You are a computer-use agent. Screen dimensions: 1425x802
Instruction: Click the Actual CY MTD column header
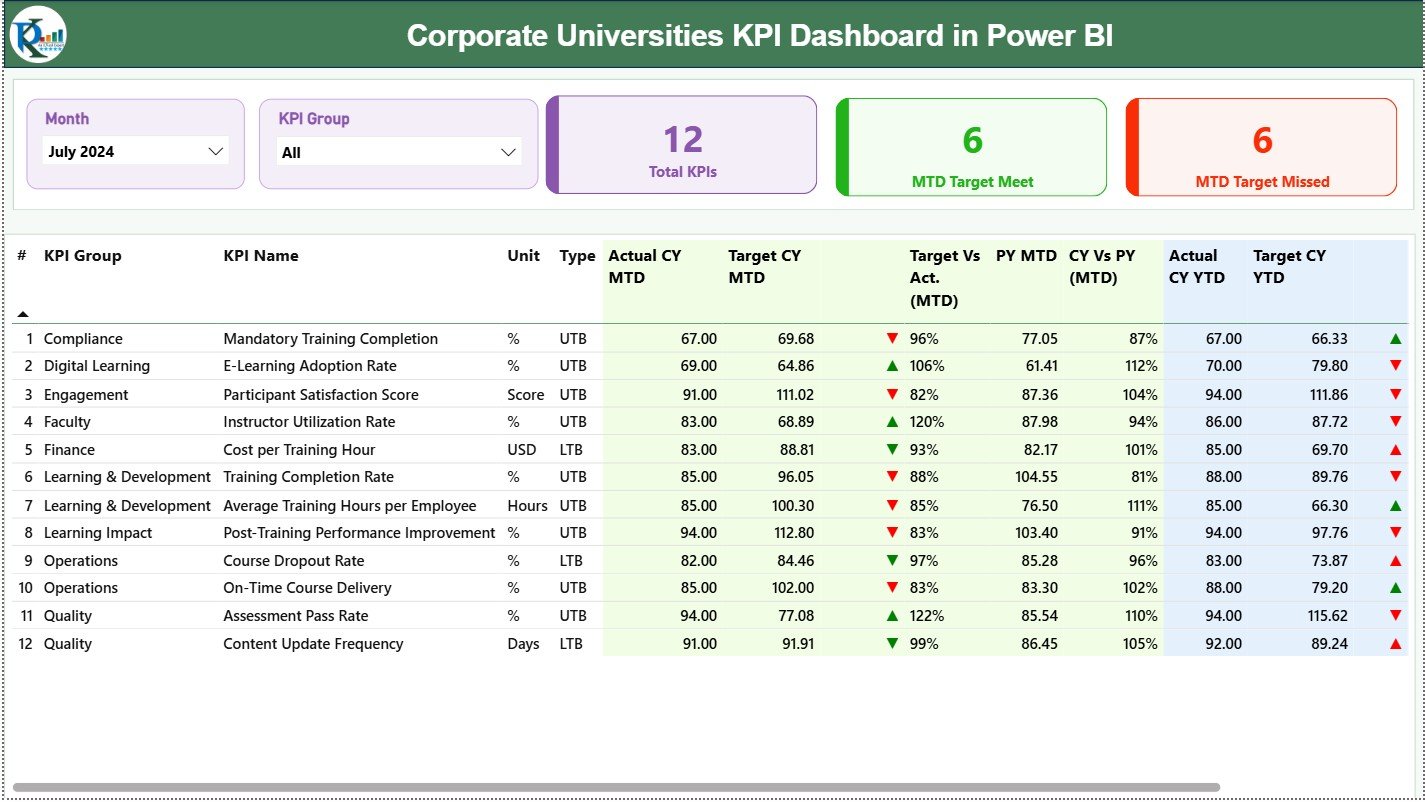[645, 266]
